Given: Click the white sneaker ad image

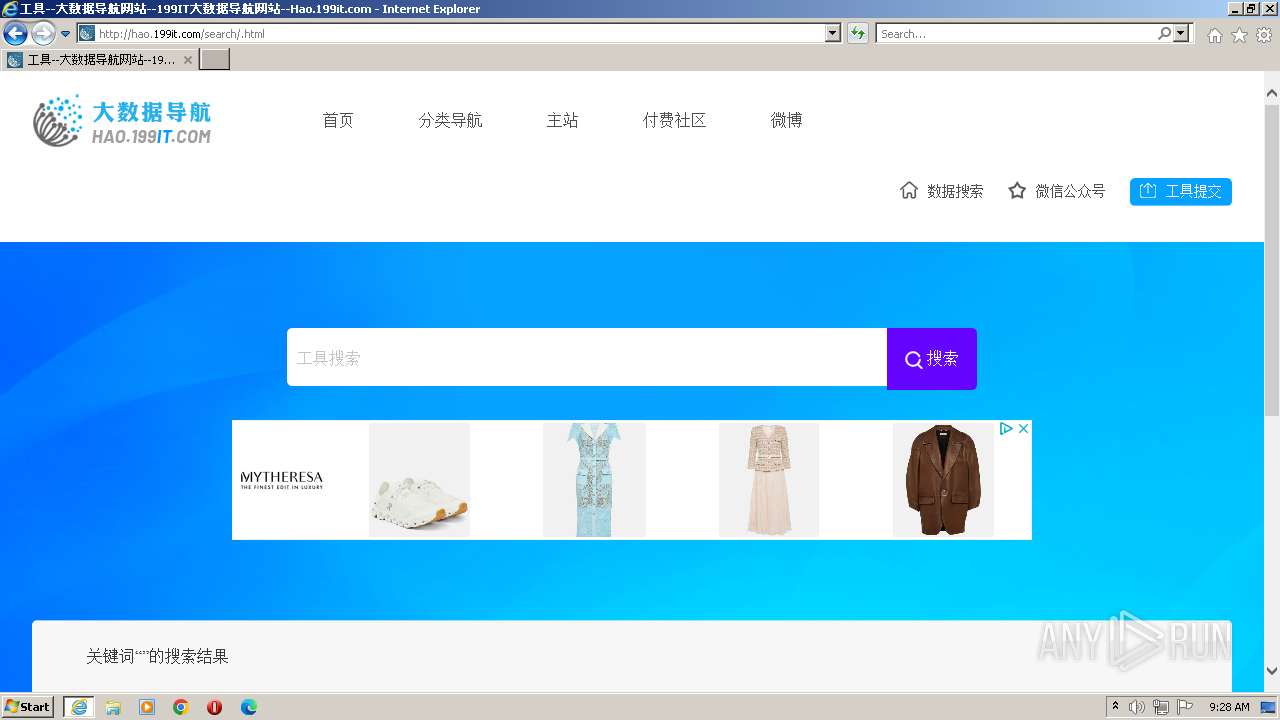Looking at the screenshot, I should point(419,480).
